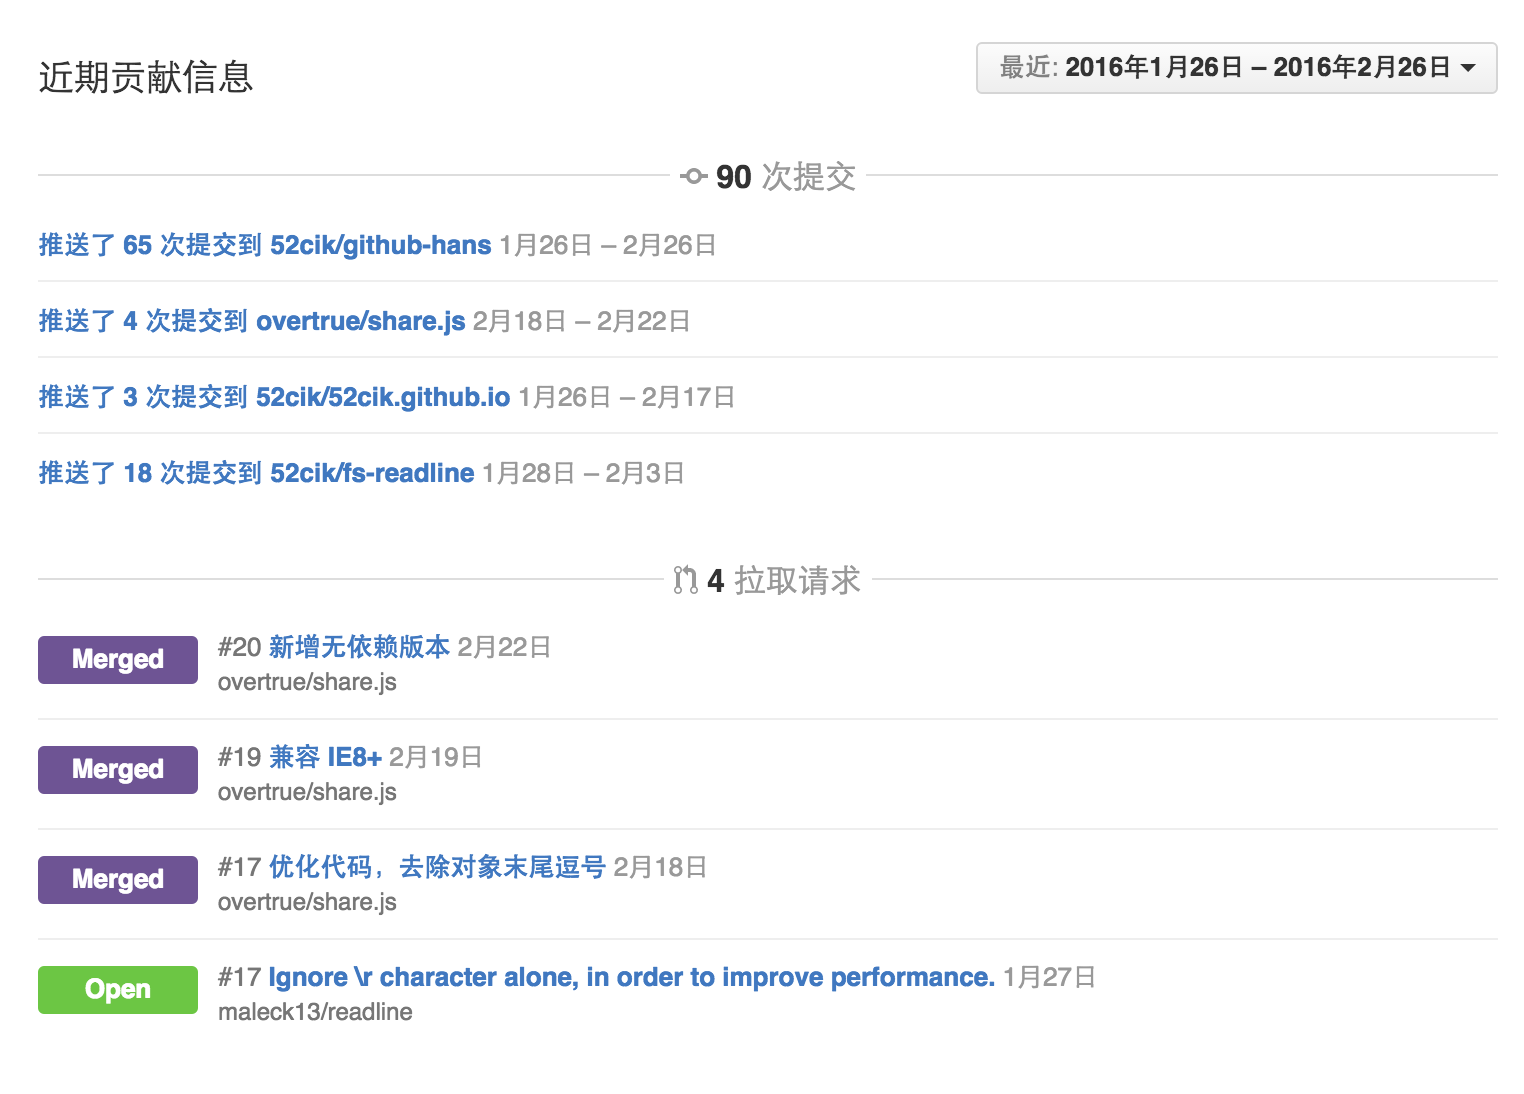Click the Merged badge on PR #19
This screenshot has height=1094, width=1524.
click(x=117, y=769)
